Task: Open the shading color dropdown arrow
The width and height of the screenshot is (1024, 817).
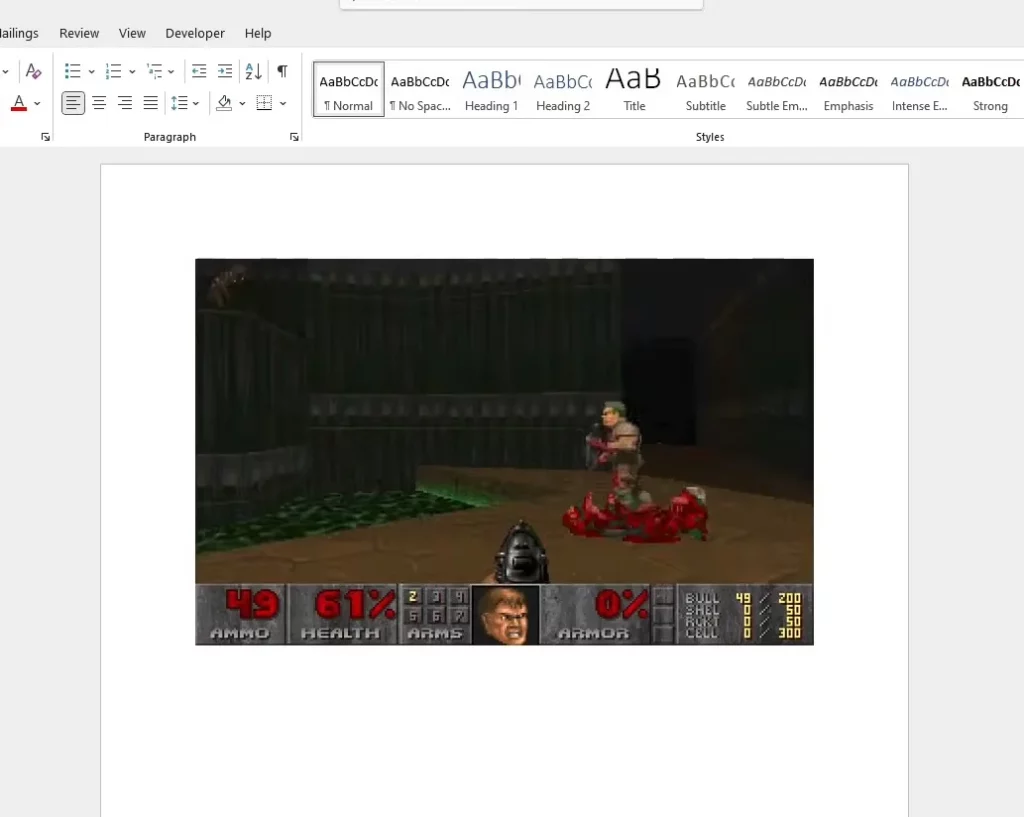Action: [x=242, y=103]
